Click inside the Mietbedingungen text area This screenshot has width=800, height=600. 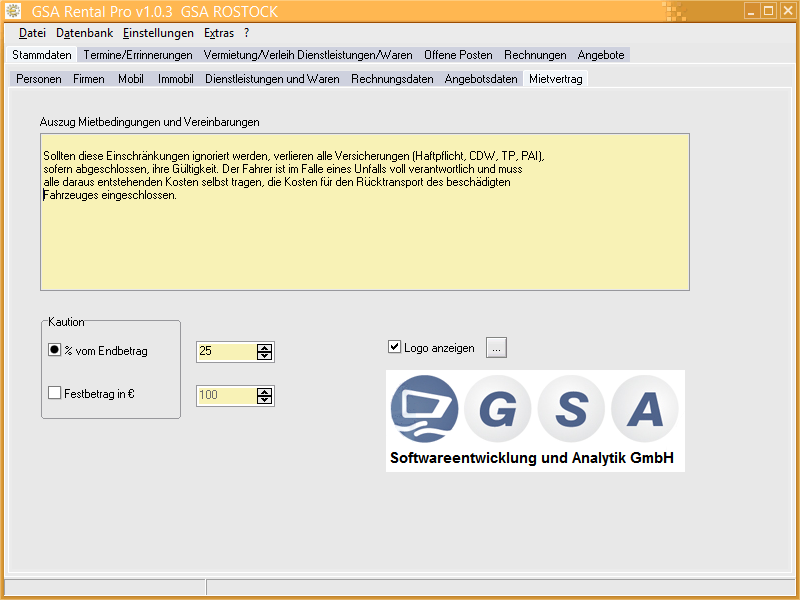[x=364, y=240]
